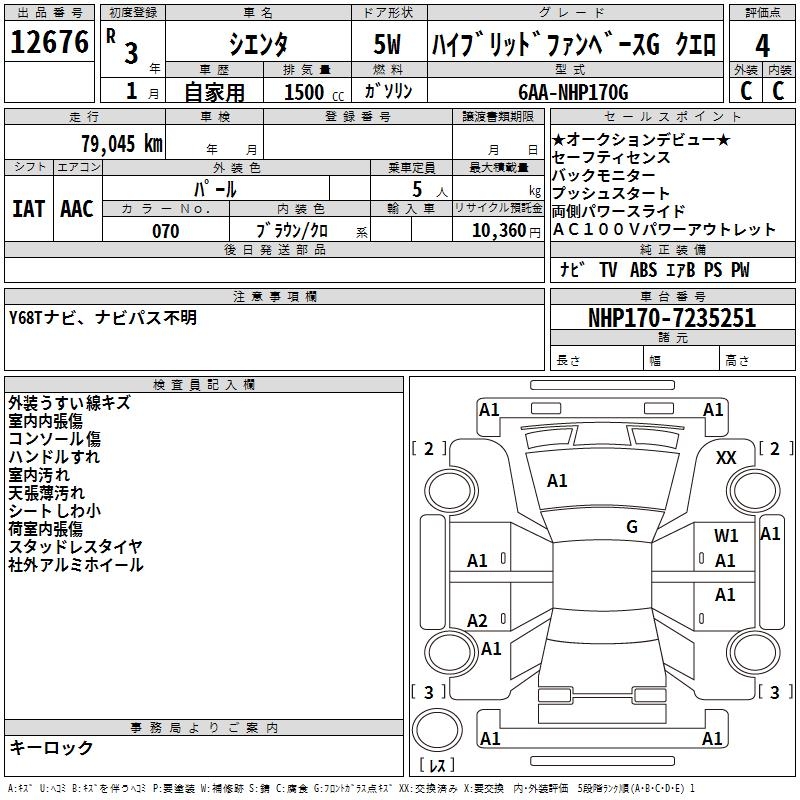Click lot number 12676
The width and height of the screenshot is (800, 800).
pos(49,42)
